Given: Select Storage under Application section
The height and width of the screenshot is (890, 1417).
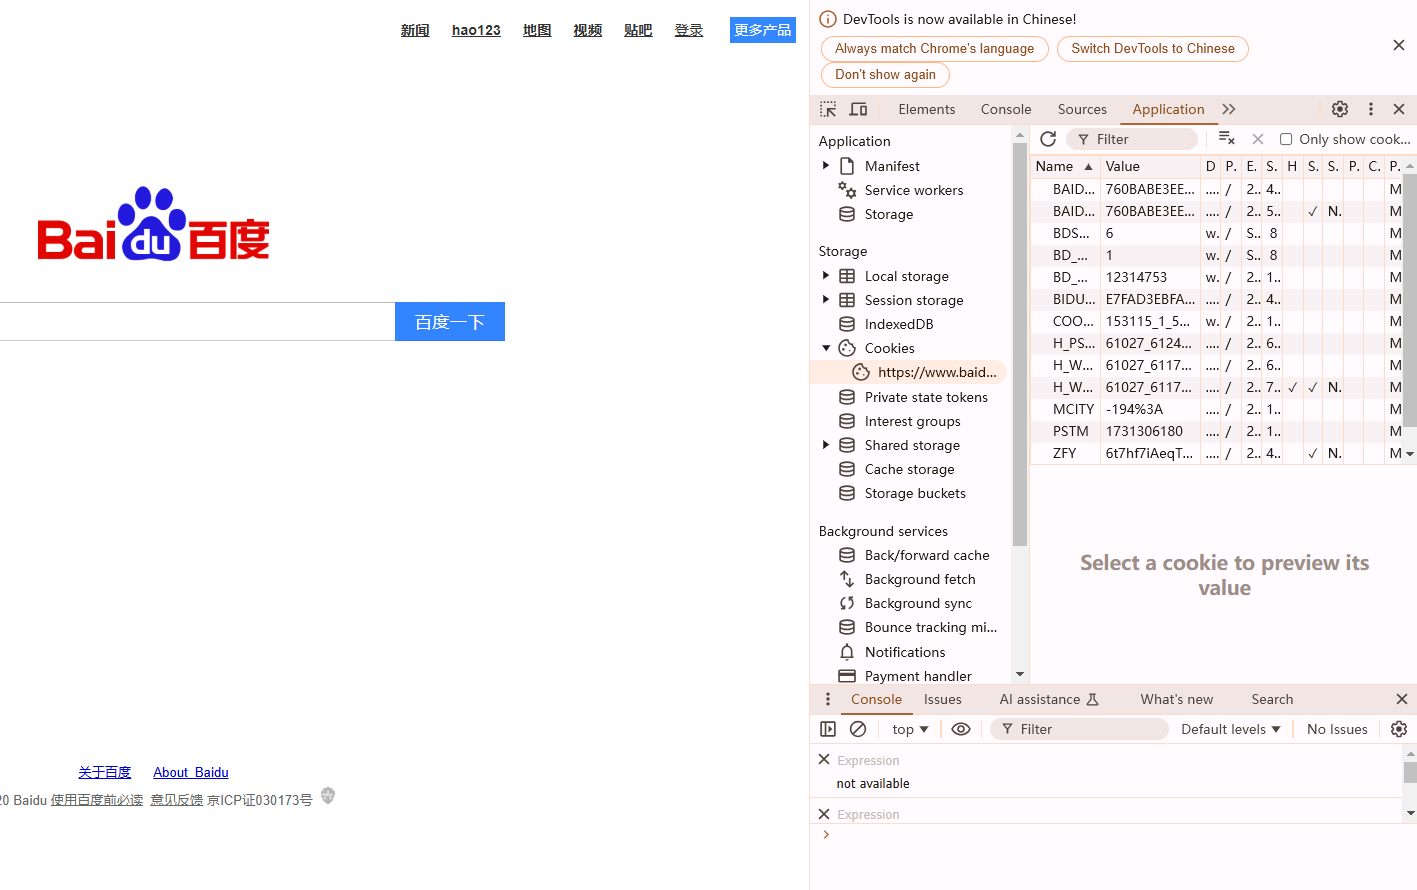Looking at the screenshot, I should coord(888,214).
